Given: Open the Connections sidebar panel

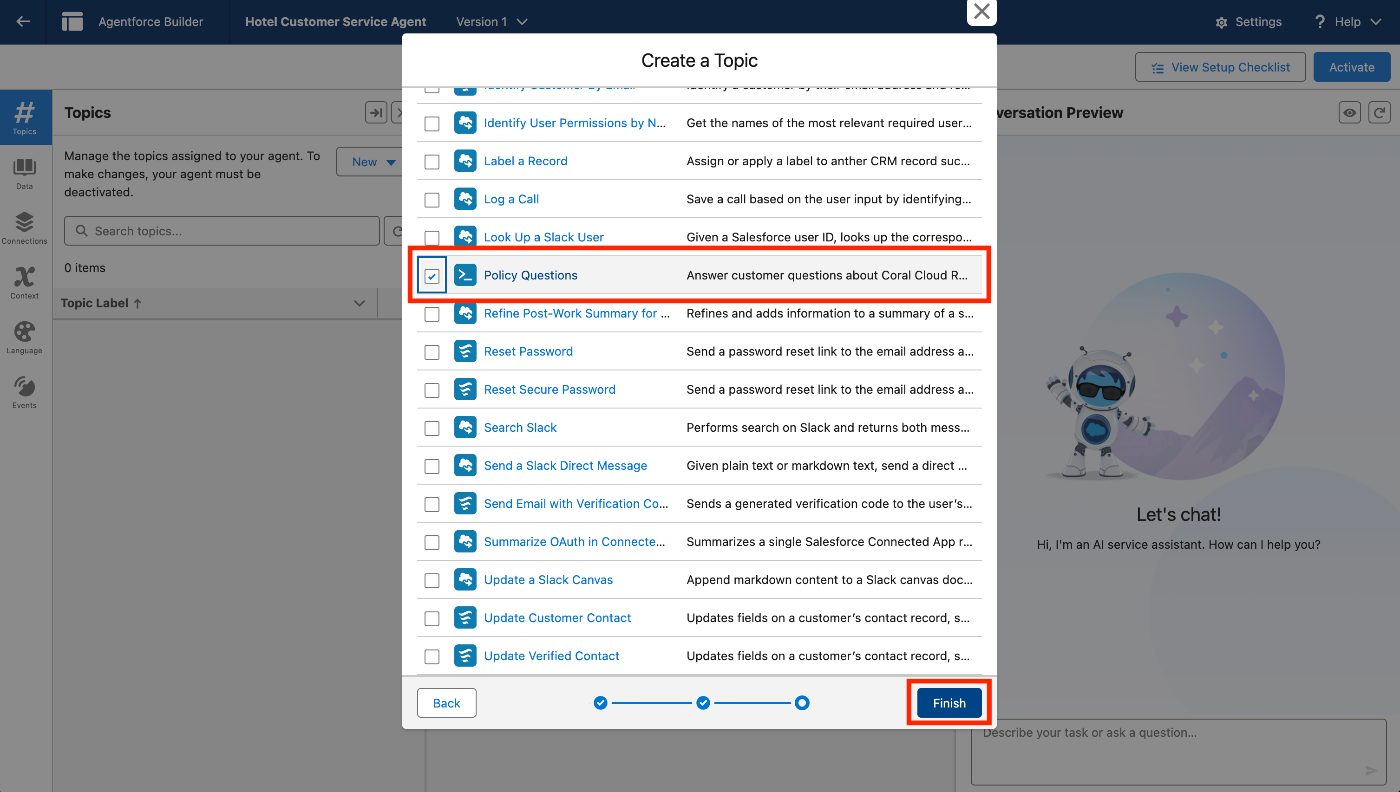Looking at the screenshot, I should (25, 228).
